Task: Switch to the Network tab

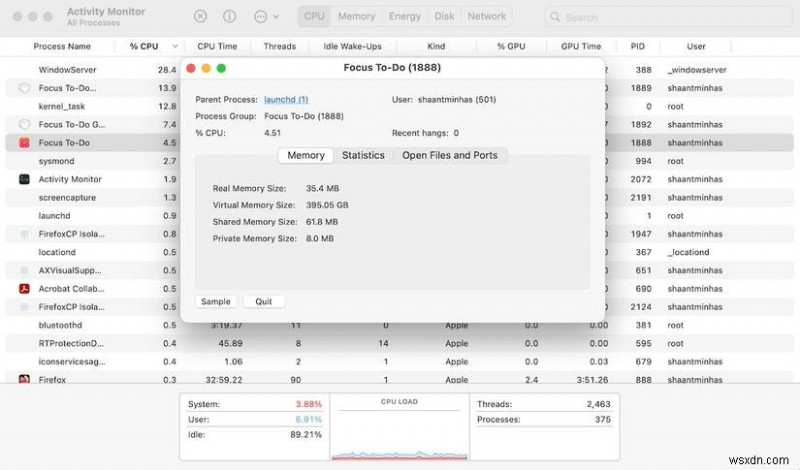Action: click(487, 16)
